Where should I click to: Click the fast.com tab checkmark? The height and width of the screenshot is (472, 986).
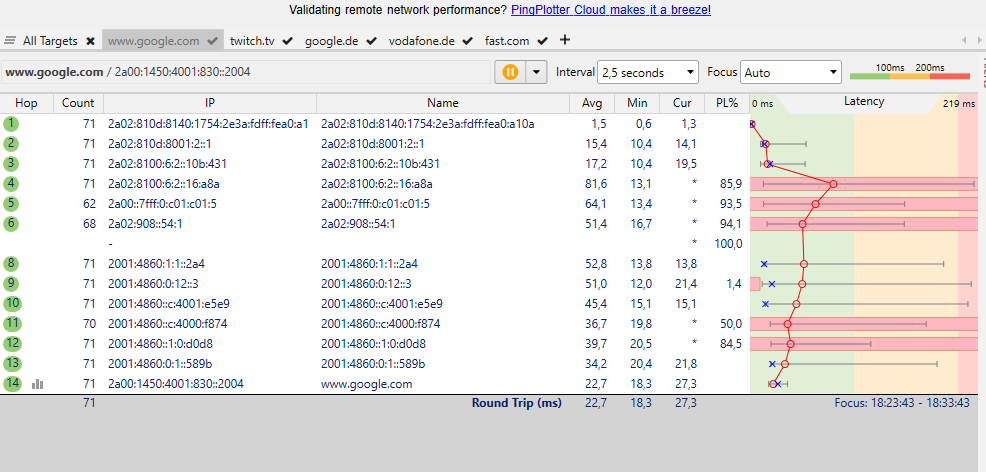pyautogui.click(x=543, y=41)
